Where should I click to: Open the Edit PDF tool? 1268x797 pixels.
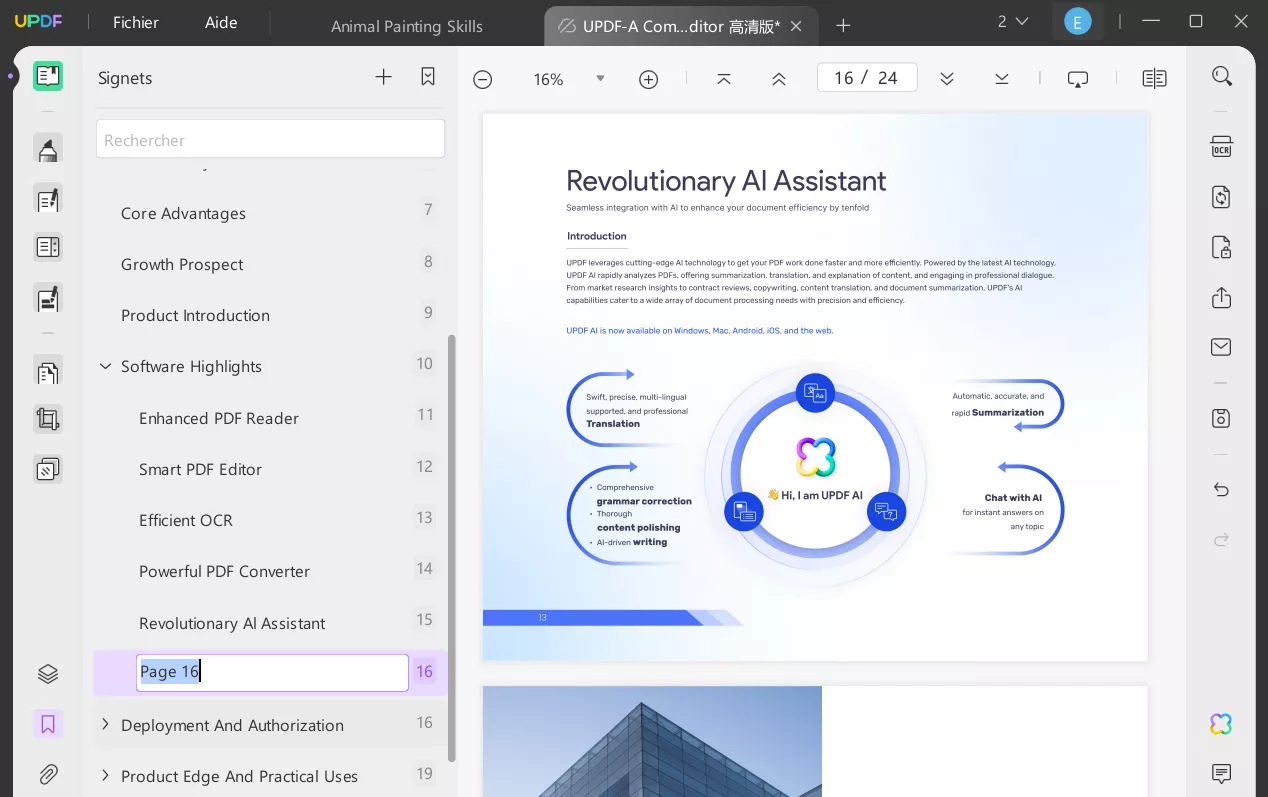click(48, 198)
